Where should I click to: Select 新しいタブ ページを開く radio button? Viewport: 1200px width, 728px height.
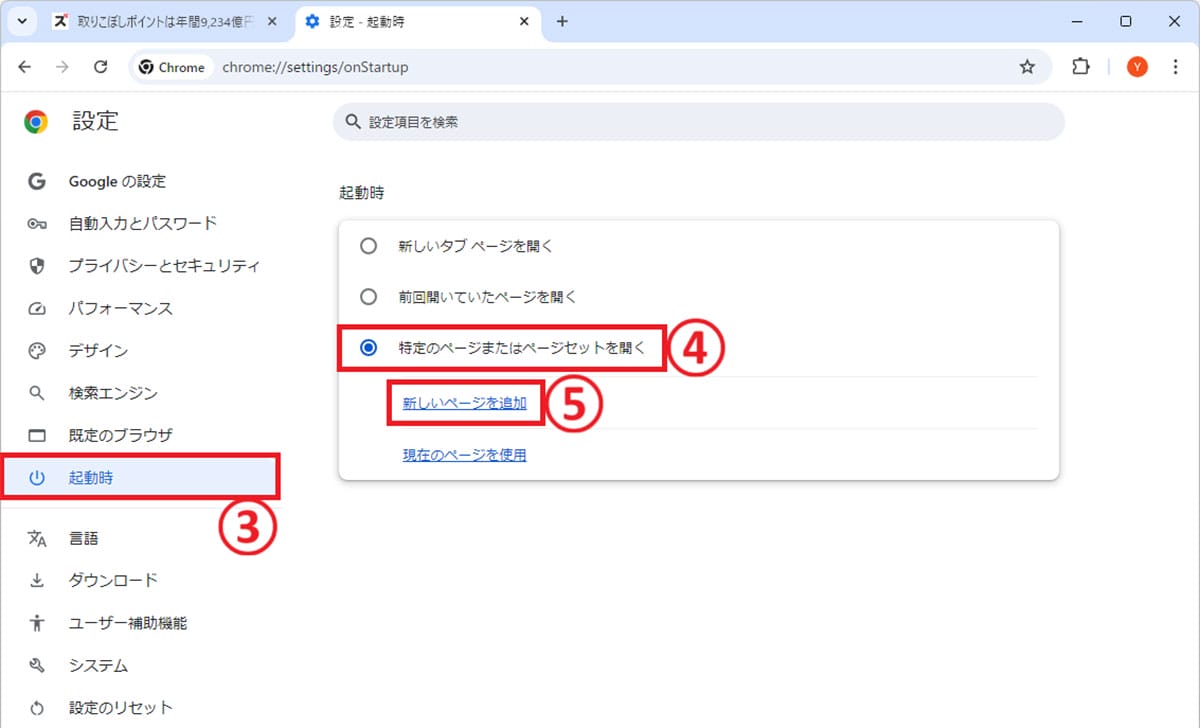pyautogui.click(x=369, y=246)
